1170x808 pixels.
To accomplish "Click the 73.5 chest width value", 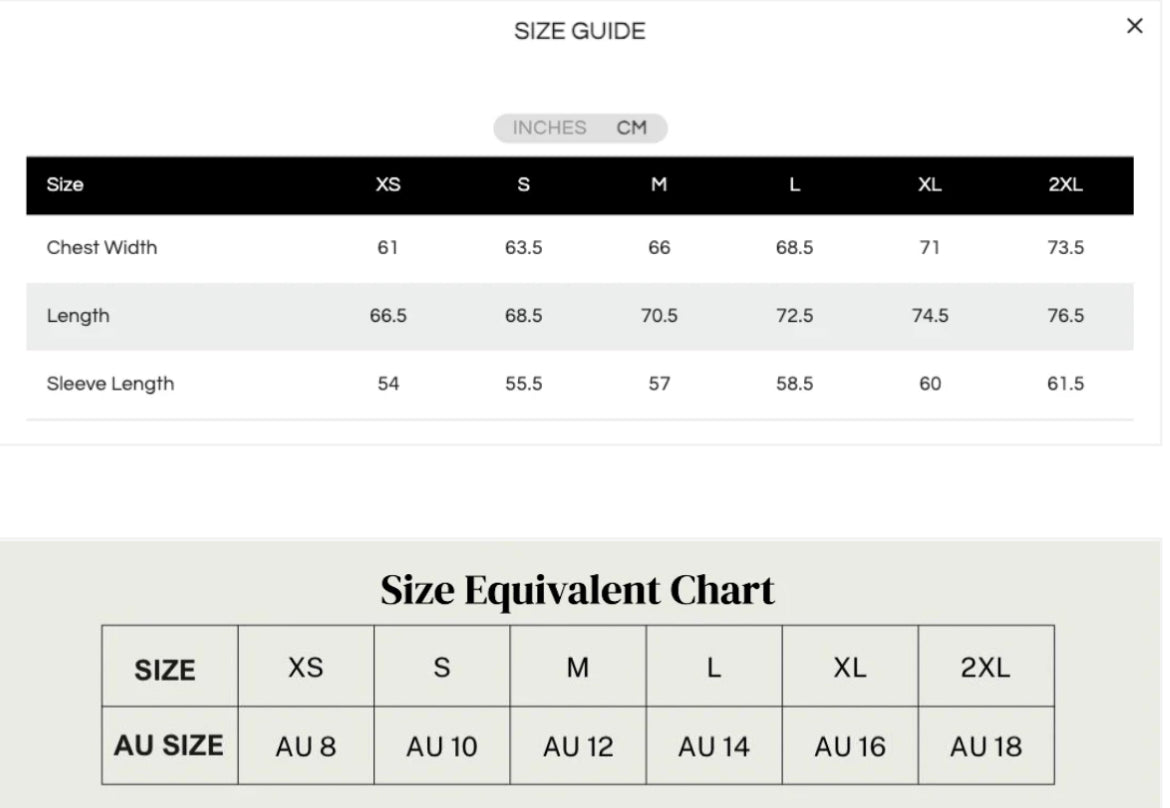I will click(1065, 248).
